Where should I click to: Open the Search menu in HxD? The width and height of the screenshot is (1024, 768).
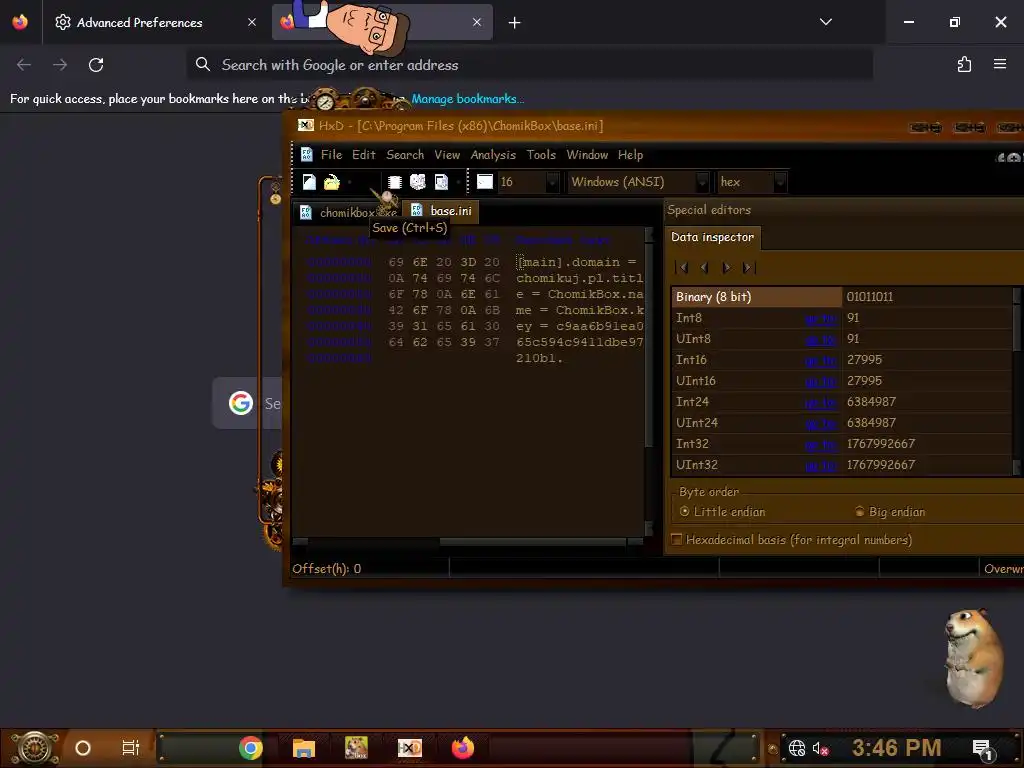point(405,155)
